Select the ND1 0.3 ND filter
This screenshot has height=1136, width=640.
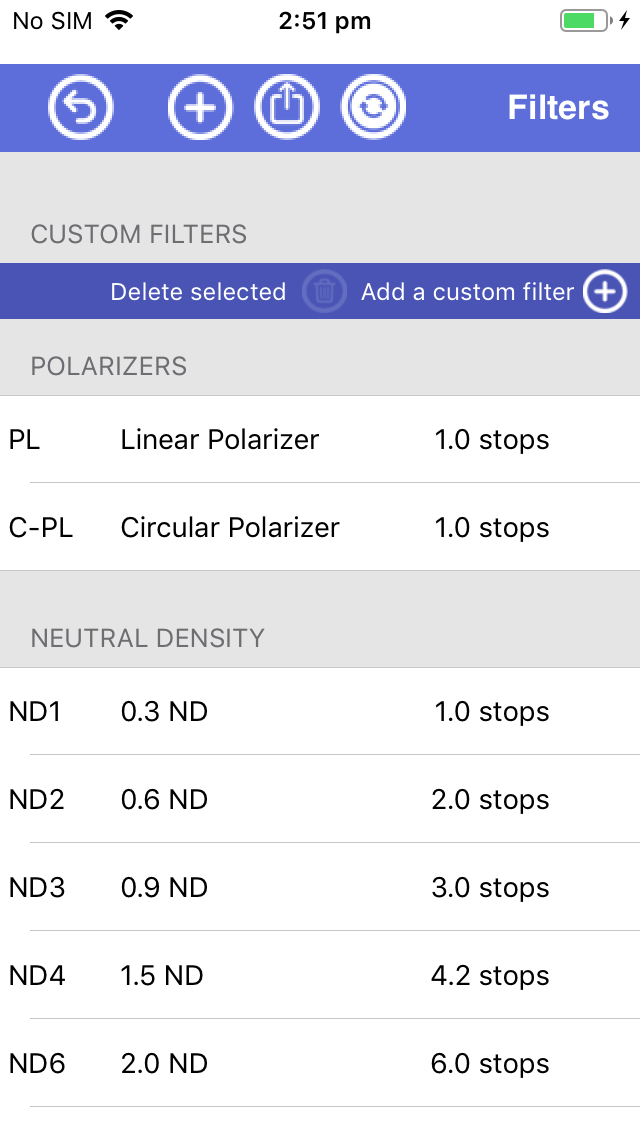[320, 712]
